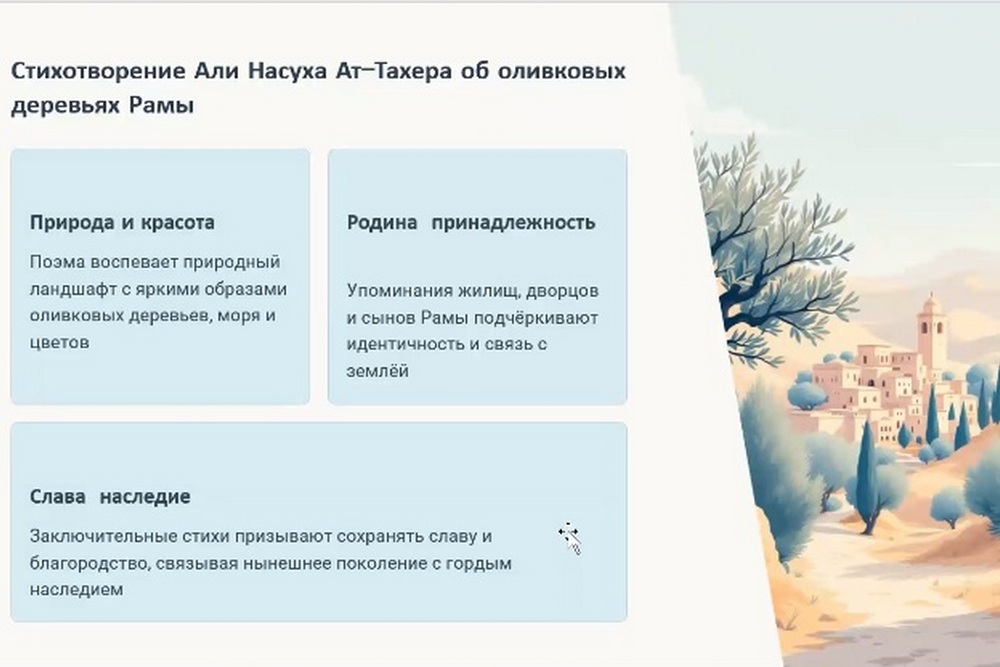Click the word "цветов" in the first card
Screen dimensions: 1000x667
click(x=60, y=342)
